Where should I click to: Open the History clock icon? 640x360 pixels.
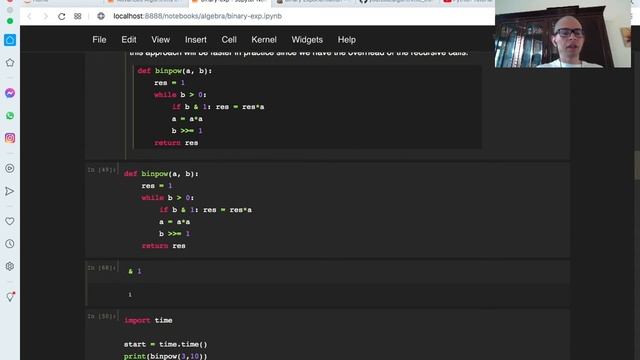pos(10,244)
